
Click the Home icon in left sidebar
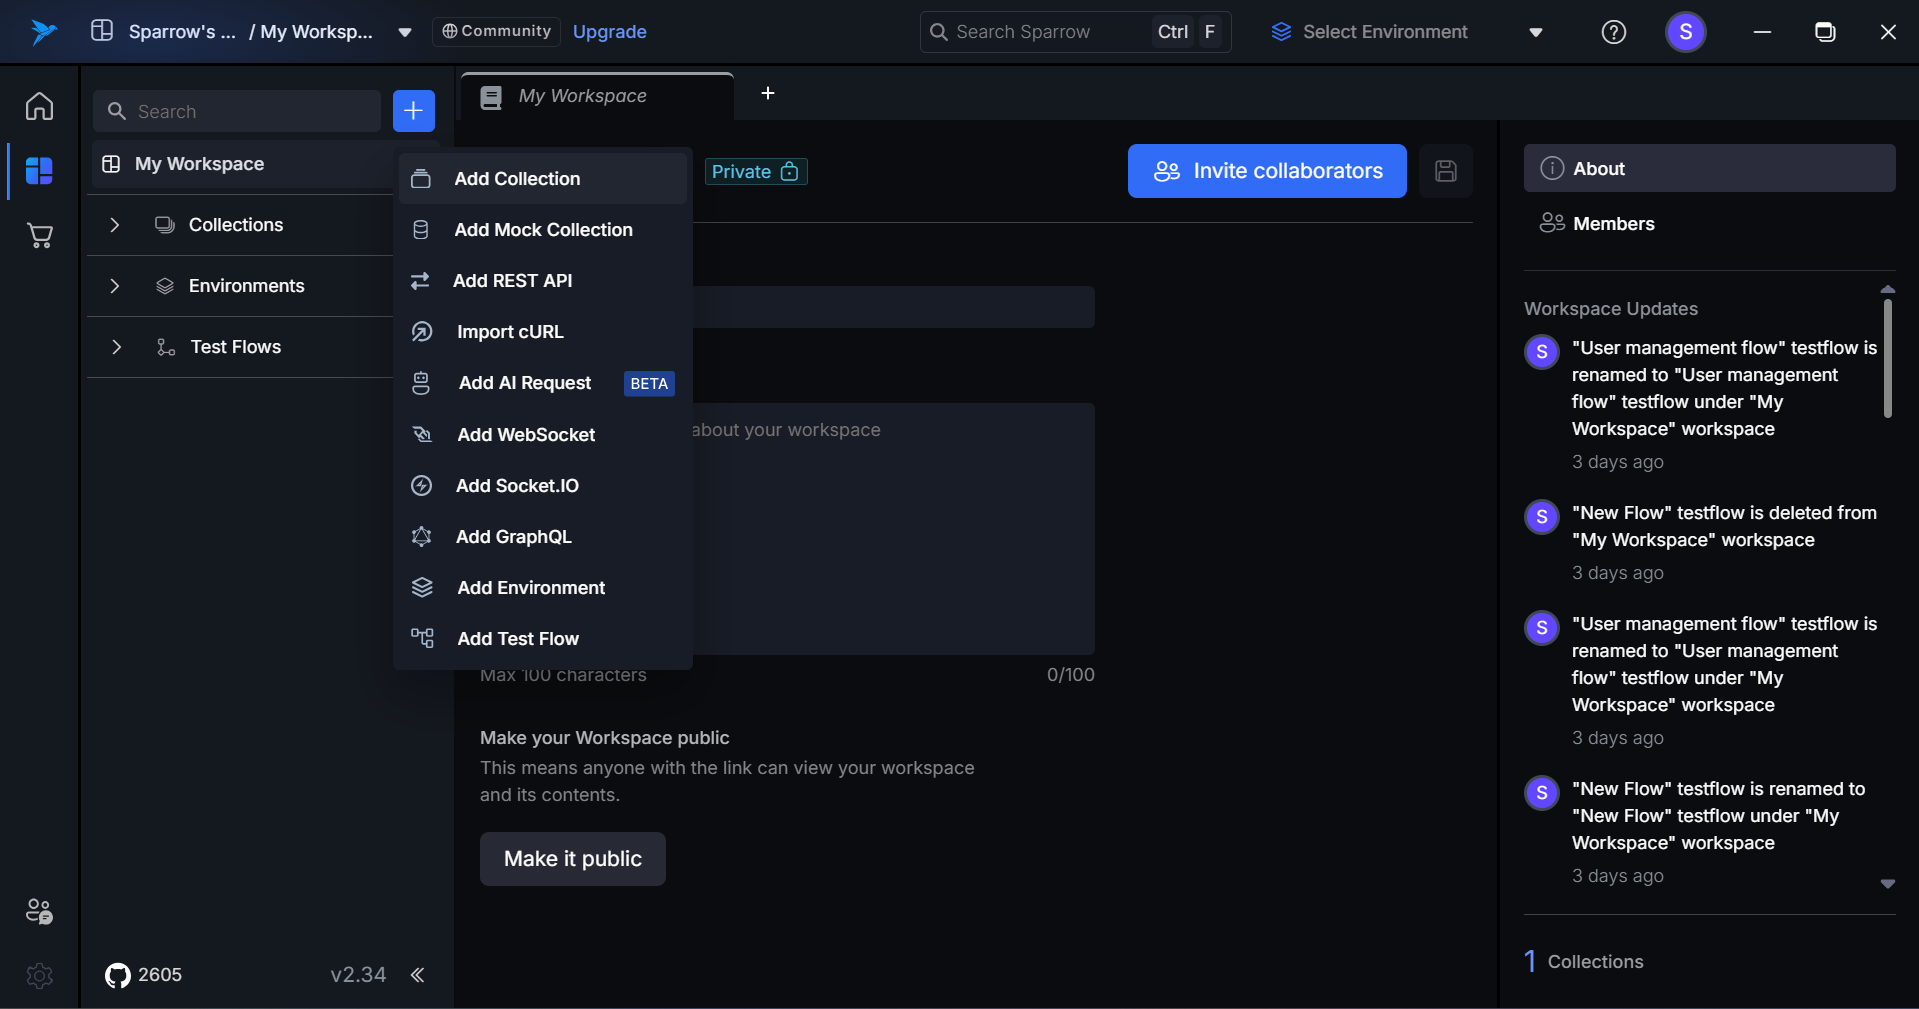coord(39,106)
